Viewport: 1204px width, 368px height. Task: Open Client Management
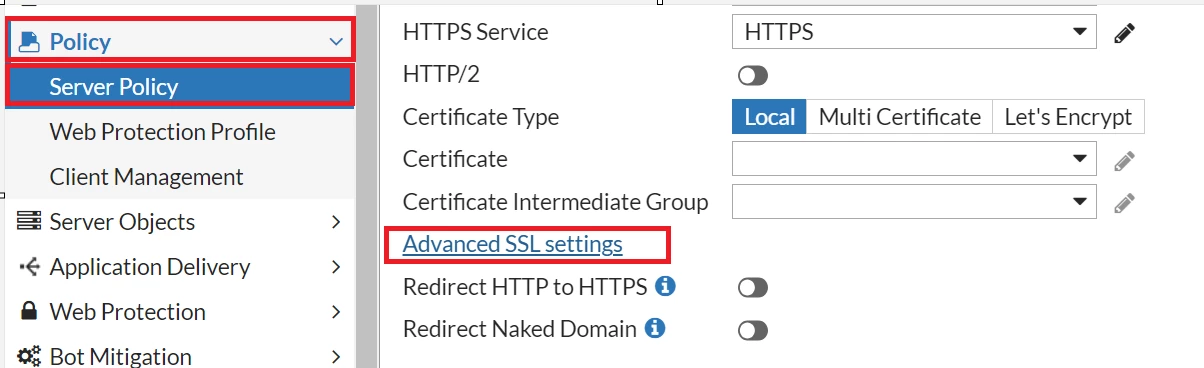point(147,176)
